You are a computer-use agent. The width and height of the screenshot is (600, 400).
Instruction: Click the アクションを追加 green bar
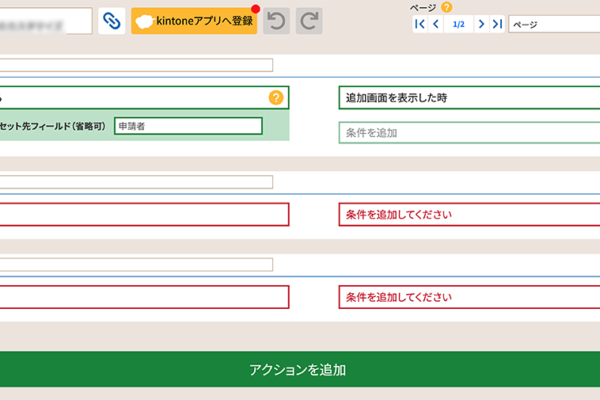click(300, 370)
